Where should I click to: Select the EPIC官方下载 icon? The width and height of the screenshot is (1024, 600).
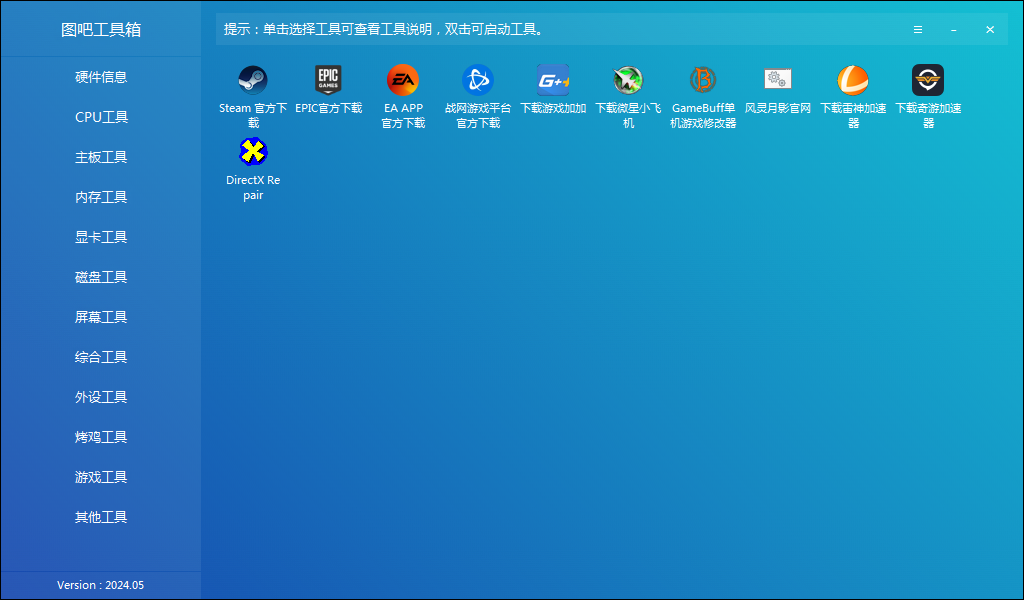[x=328, y=80]
